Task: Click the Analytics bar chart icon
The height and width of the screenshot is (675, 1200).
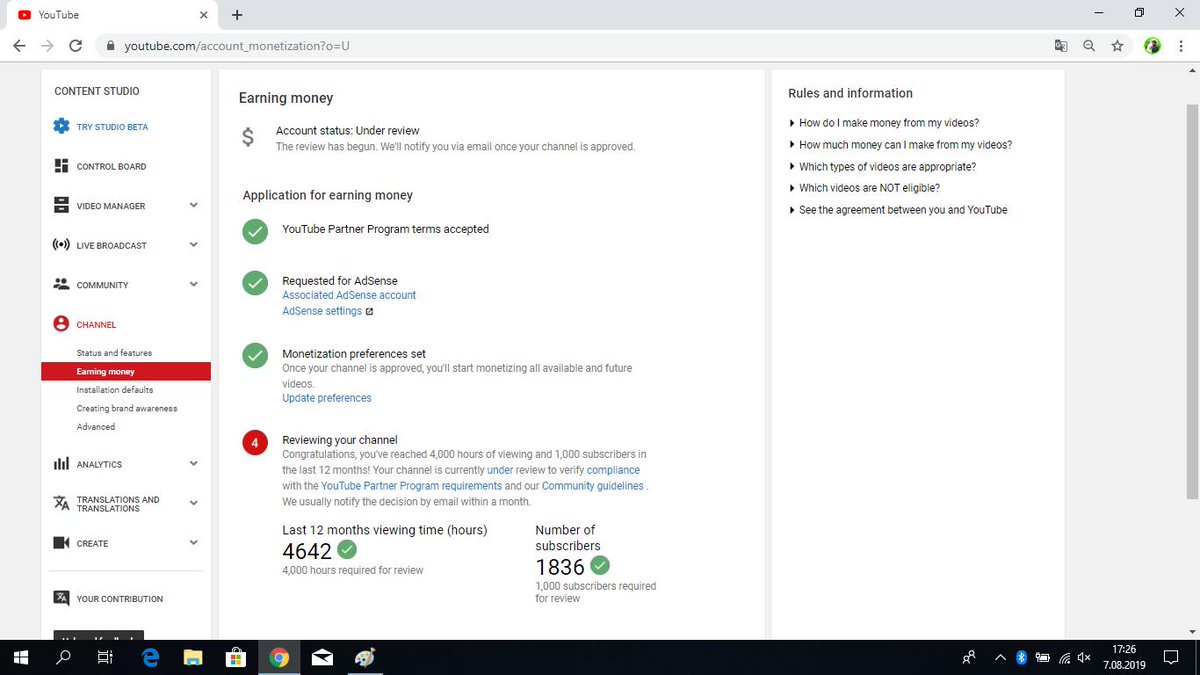Action: [x=61, y=464]
